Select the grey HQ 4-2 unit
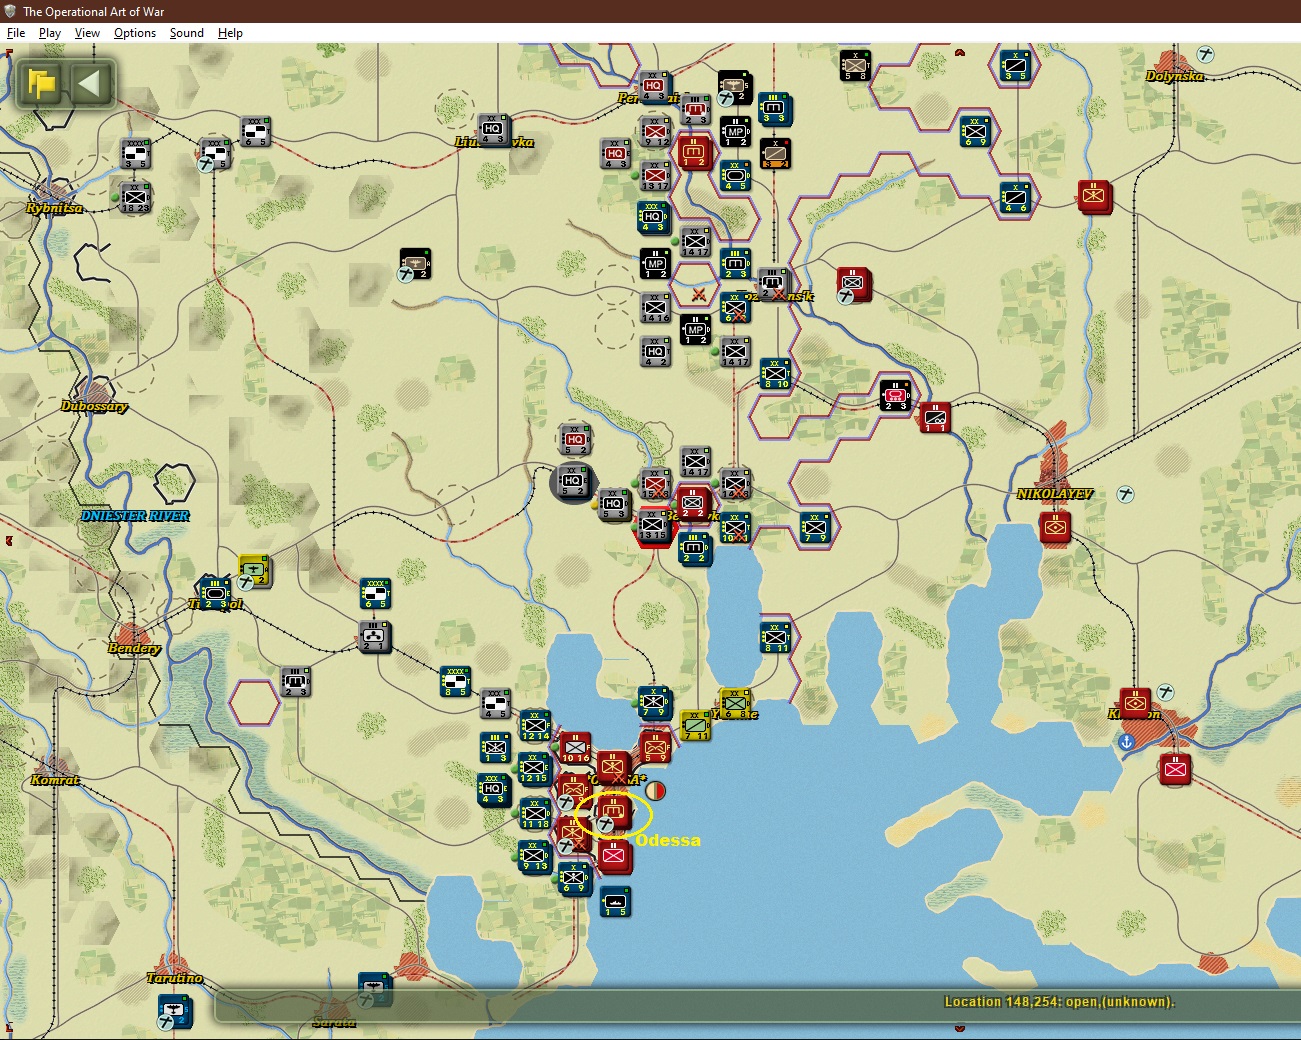 tap(655, 352)
